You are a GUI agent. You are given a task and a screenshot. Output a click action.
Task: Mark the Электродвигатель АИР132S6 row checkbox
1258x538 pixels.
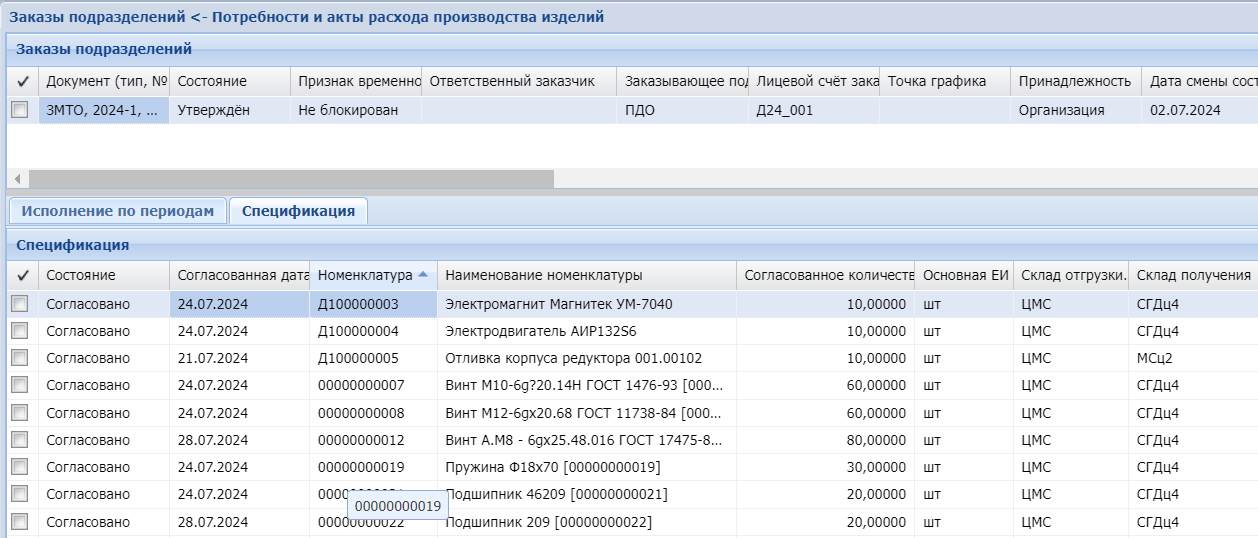[20, 331]
